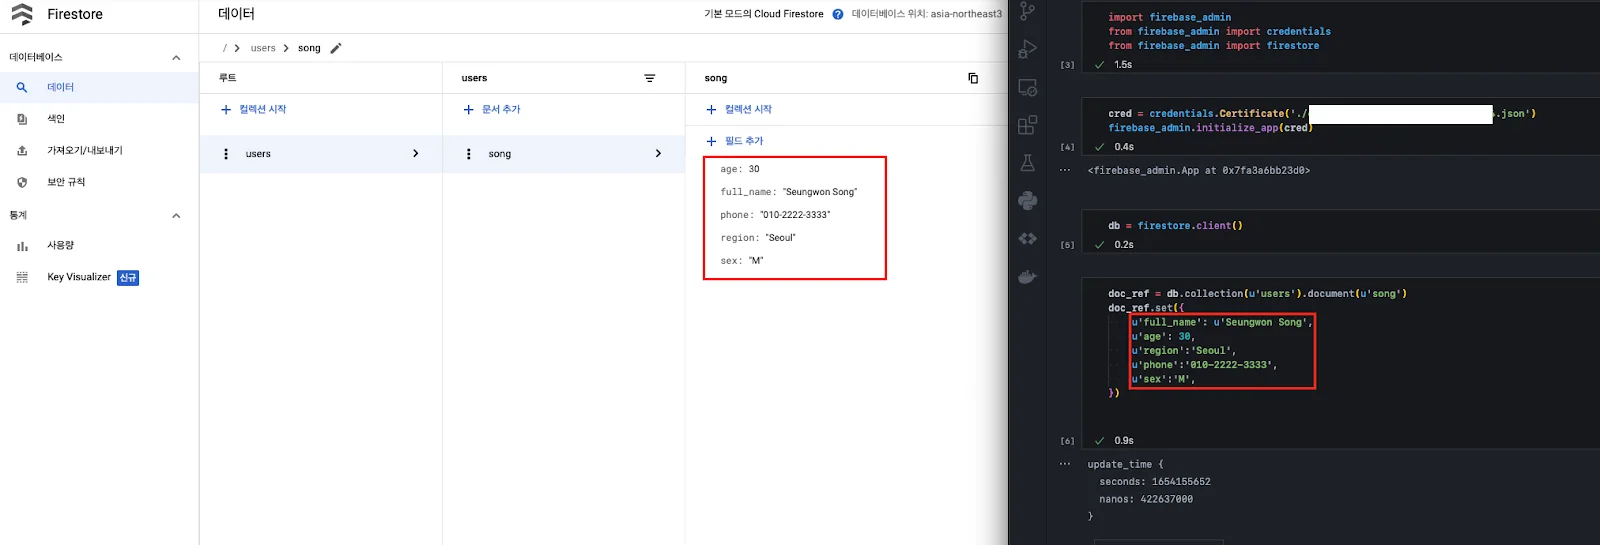Open the three-dot menu for users collection
Viewport: 1600px width, 545px height.
226,154
